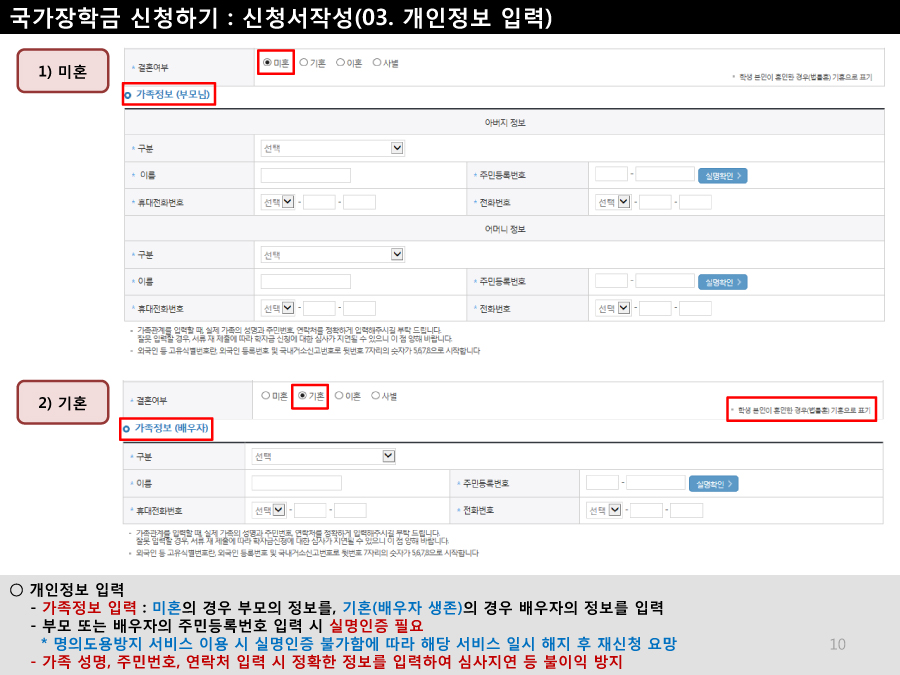Select 이혼 radio in the second form
900x675 pixels.
click(339, 395)
